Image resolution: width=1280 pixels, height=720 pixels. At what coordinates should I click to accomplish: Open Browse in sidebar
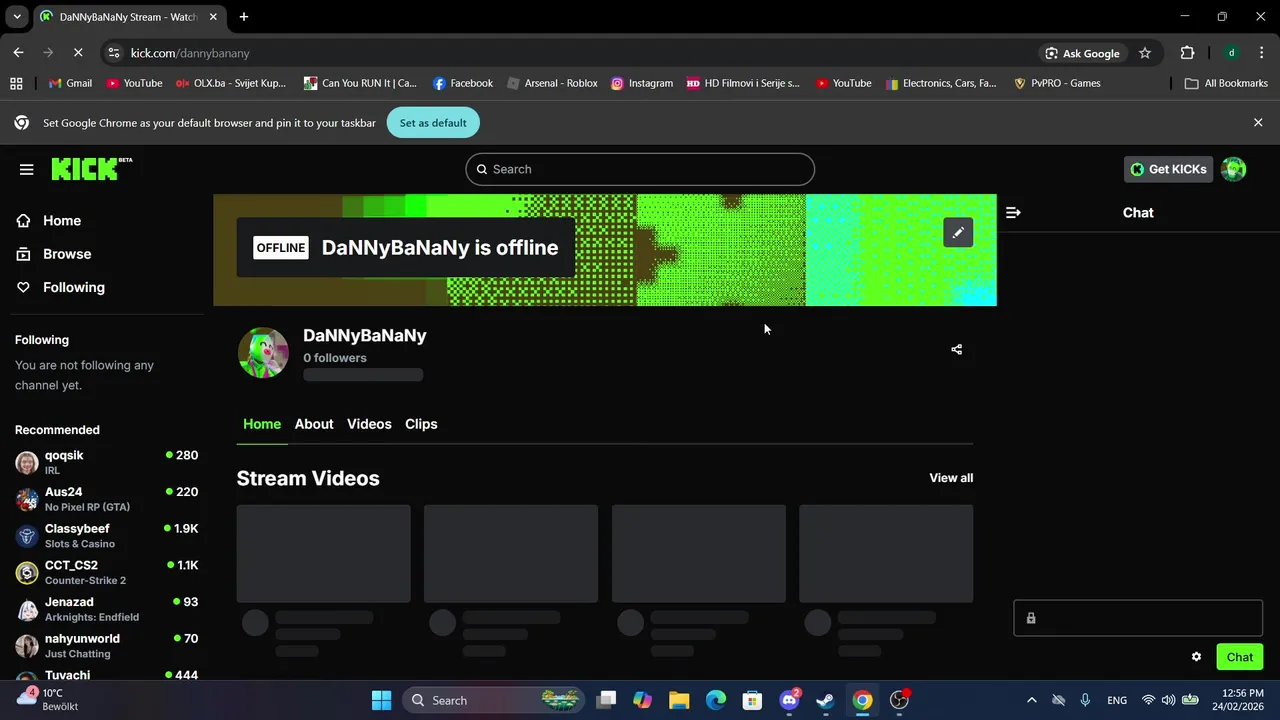[x=106, y=254]
